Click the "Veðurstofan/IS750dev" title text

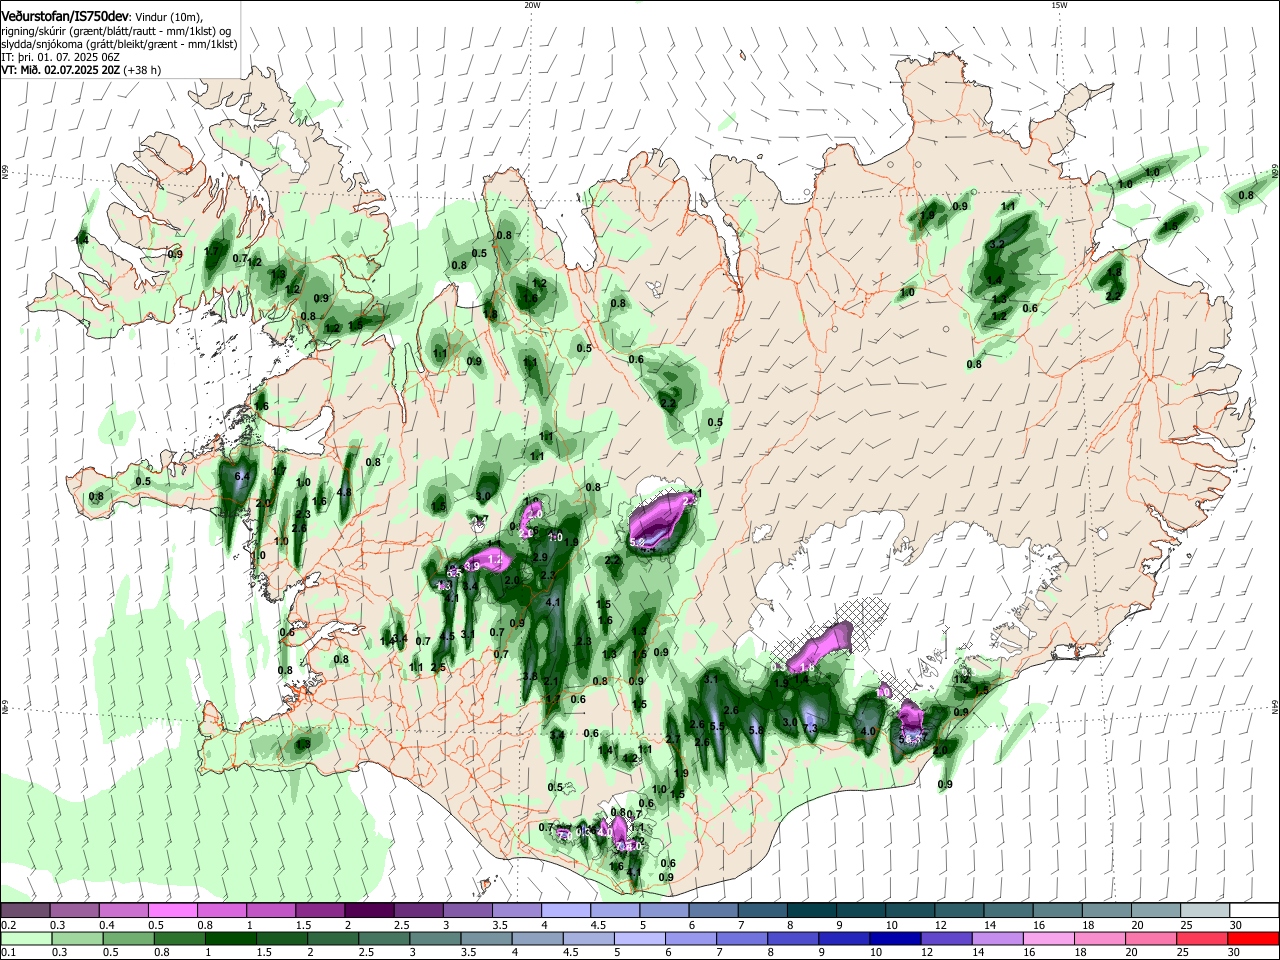(x=64, y=16)
